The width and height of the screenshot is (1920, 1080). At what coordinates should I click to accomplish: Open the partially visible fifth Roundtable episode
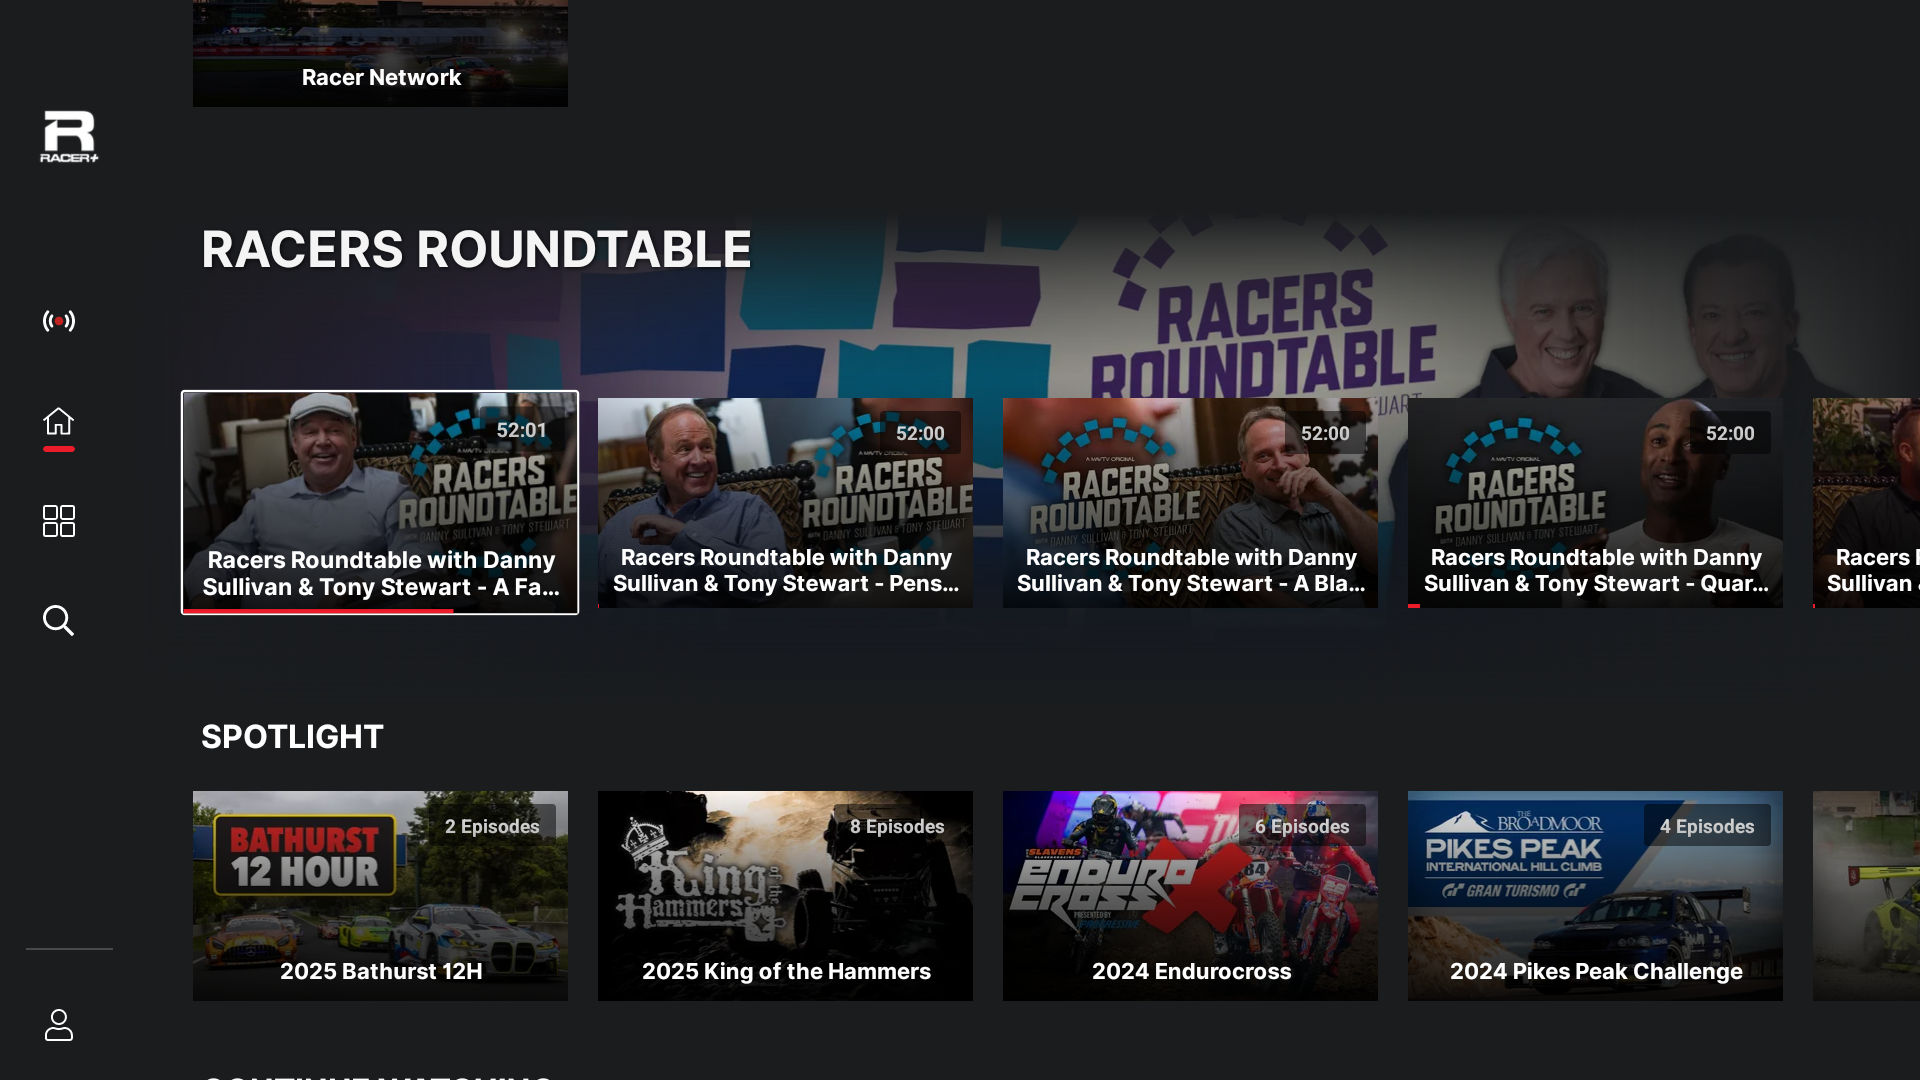1866,503
